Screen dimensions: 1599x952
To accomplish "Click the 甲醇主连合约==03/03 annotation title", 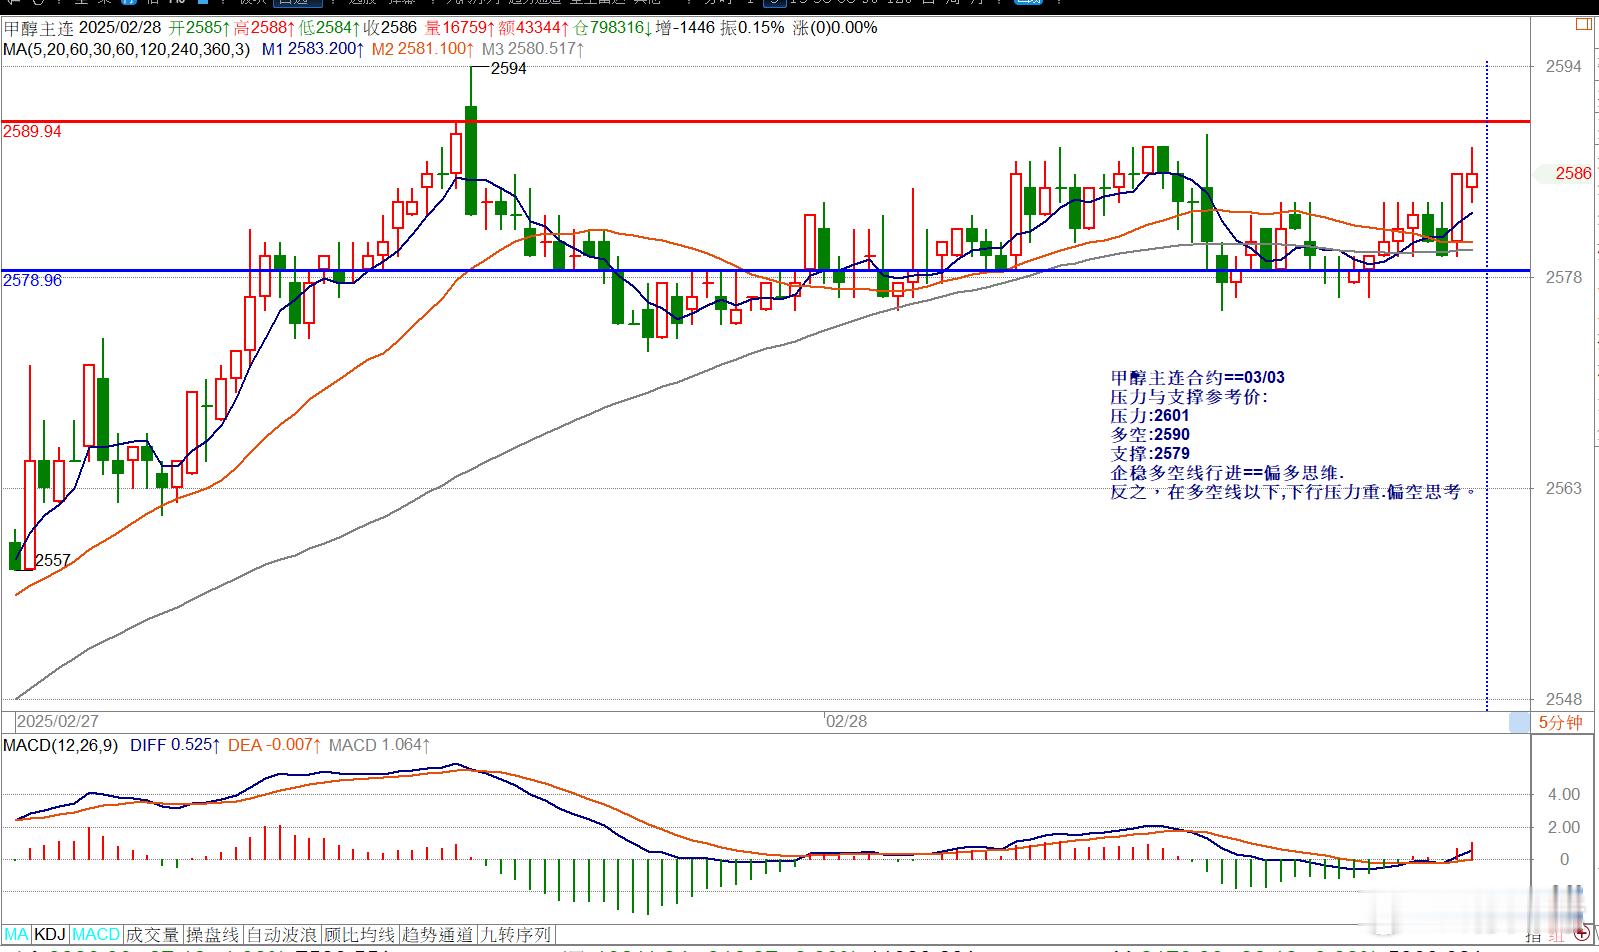I will click(1197, 377).
